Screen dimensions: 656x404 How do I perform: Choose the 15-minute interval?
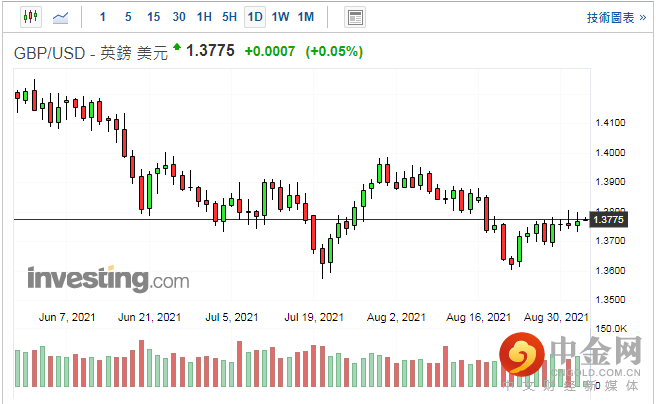point(152,17)
